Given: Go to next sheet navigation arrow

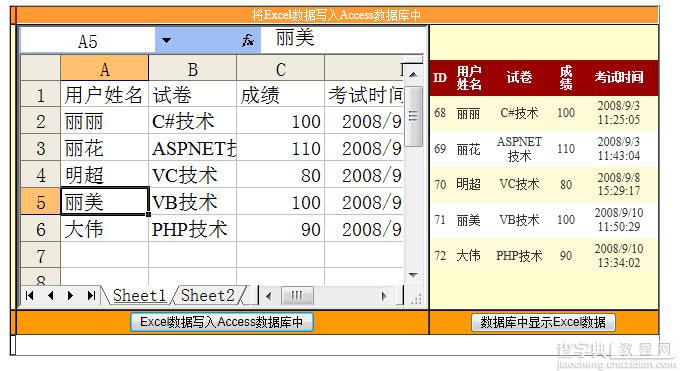Looking at the screenshot, I should coord(70,295).
